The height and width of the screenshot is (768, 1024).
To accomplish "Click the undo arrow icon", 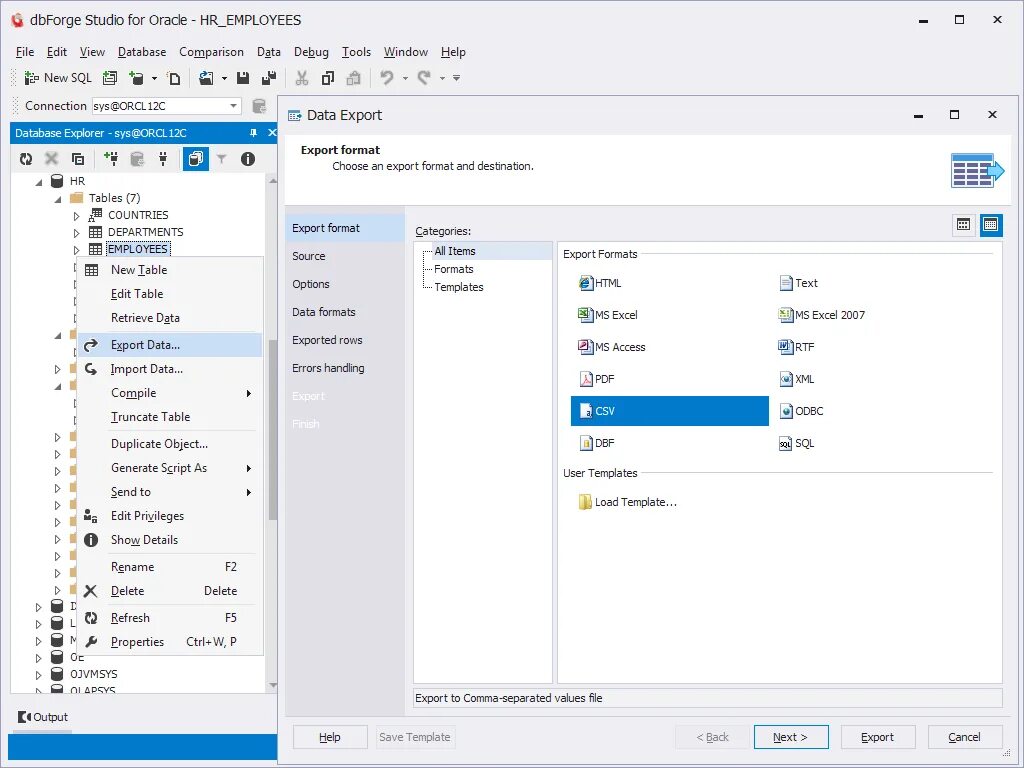I will coord(387,78).
